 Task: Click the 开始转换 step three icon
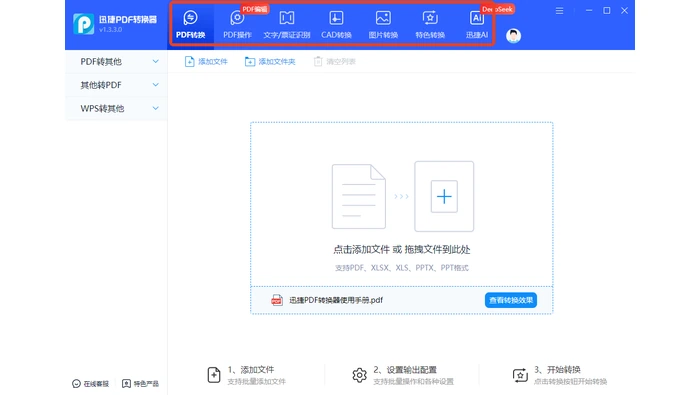tap(520, 375)
